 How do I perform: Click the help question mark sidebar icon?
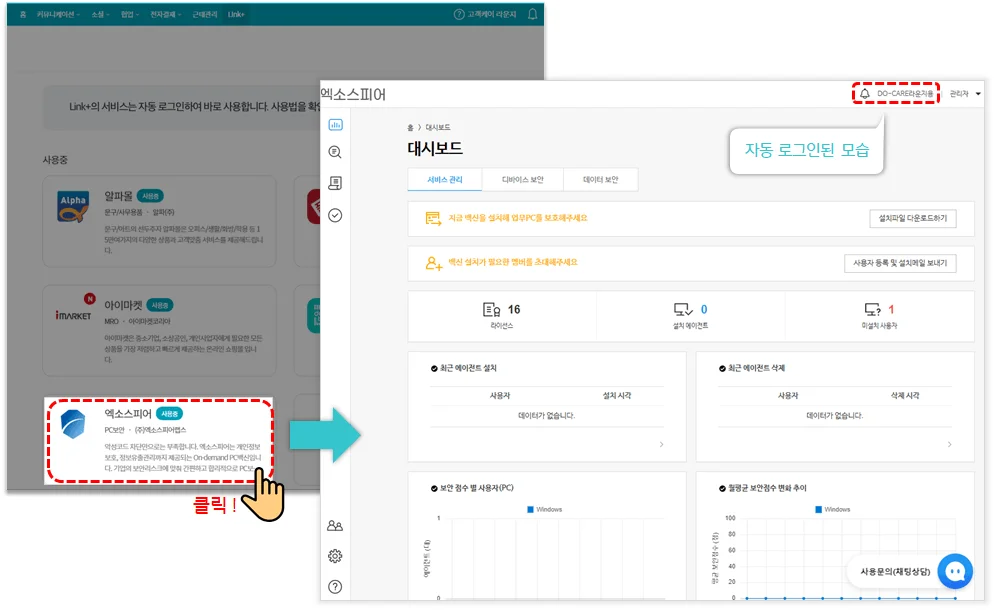pos(335,587)
